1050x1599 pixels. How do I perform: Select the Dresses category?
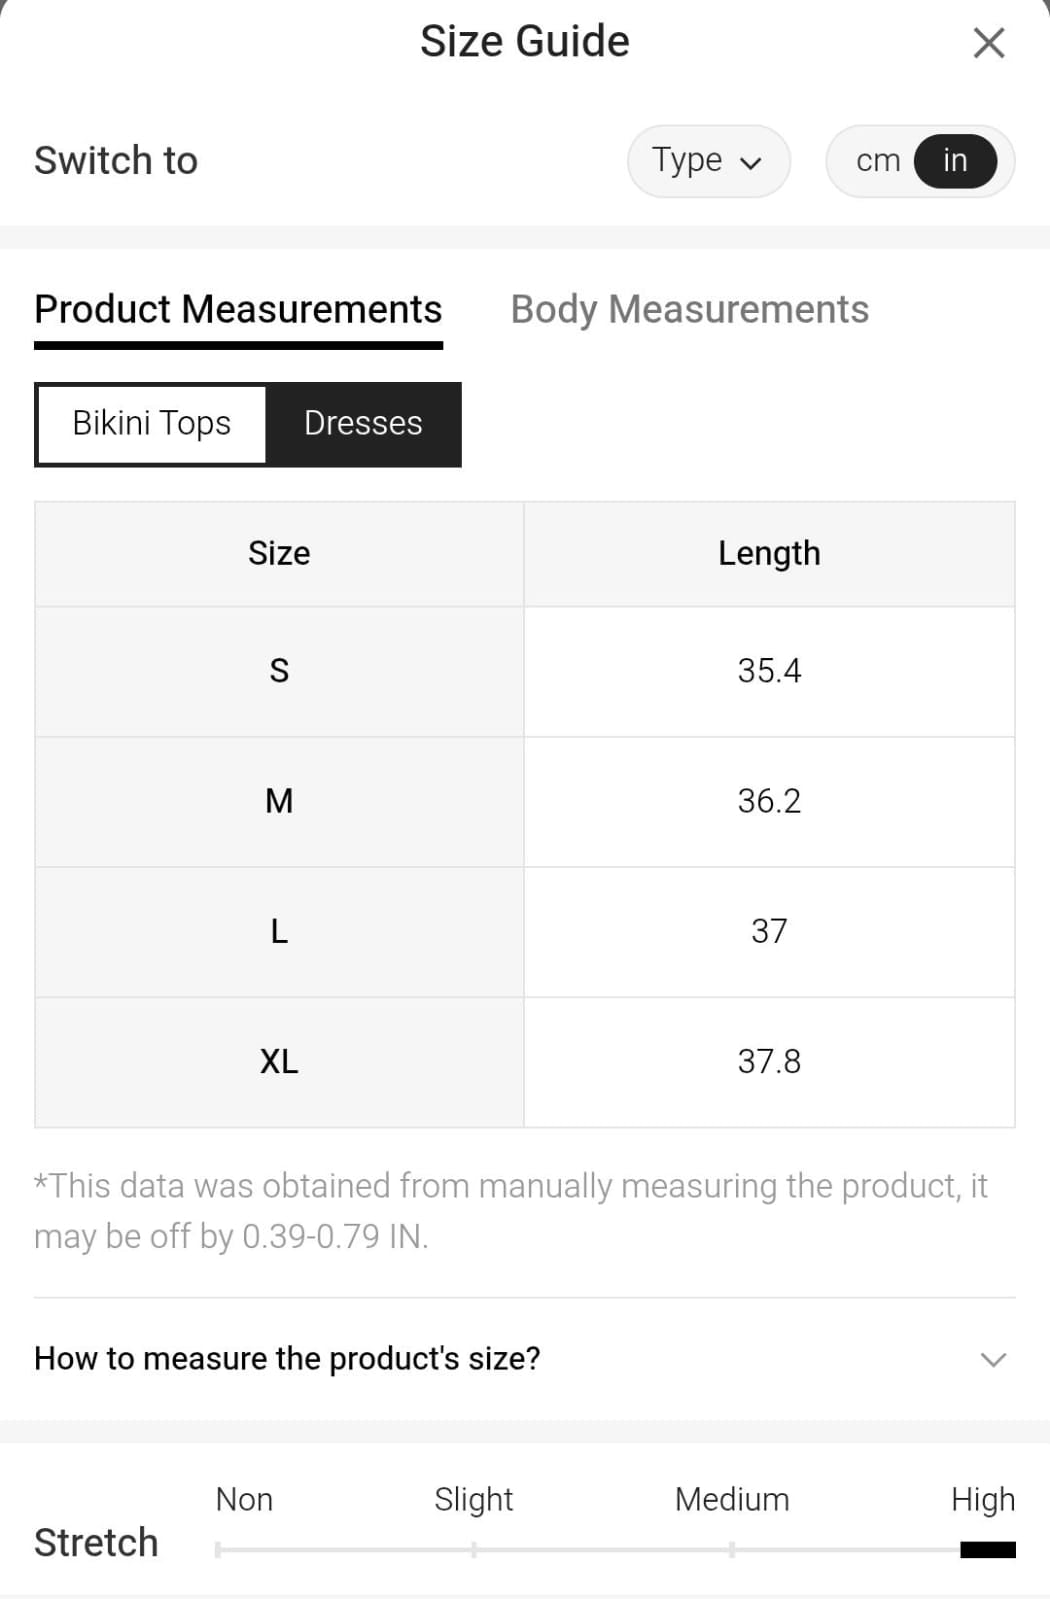(363, 424)
